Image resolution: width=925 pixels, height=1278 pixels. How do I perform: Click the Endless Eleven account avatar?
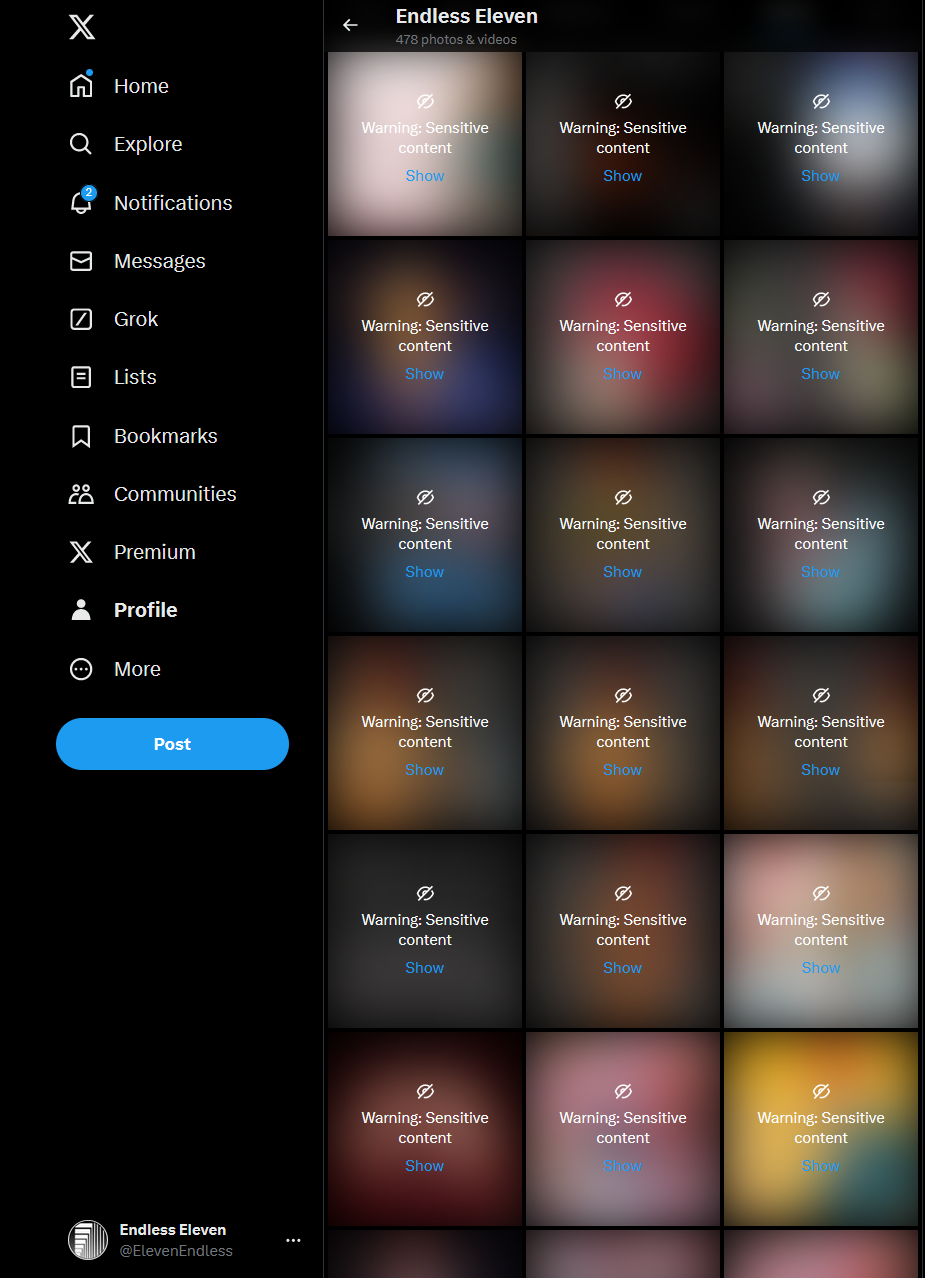click(x=88, y=1240)
